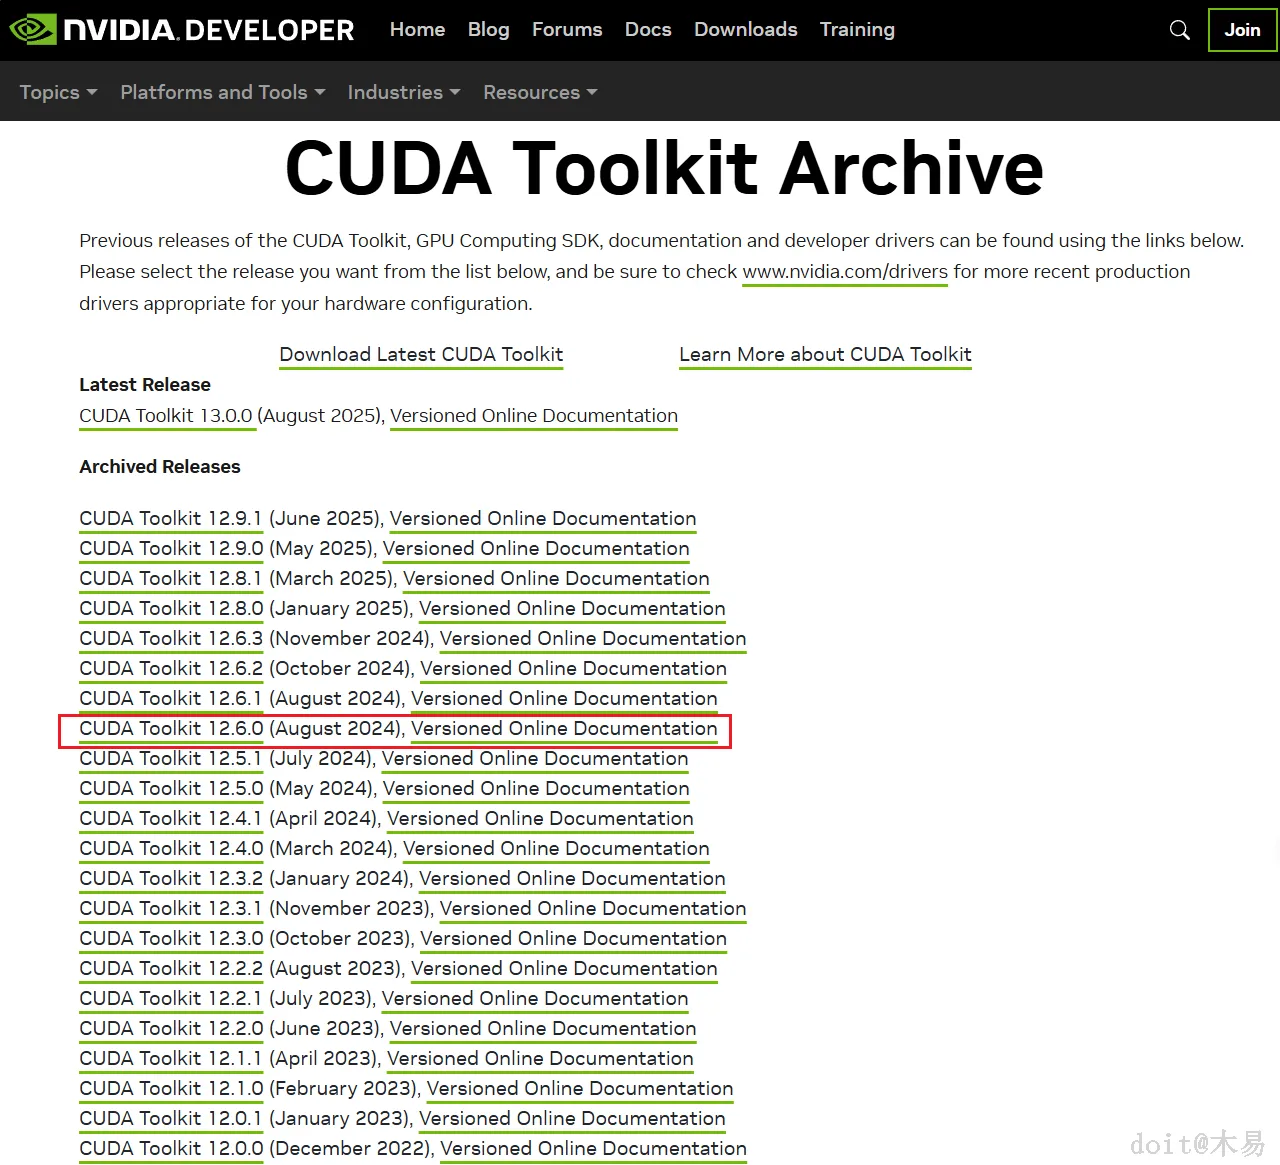This screenshot has height=1165, width=1280.
Task: Open CUDA Toolkit 12.2.0 link
Action: coord(171,1029)
